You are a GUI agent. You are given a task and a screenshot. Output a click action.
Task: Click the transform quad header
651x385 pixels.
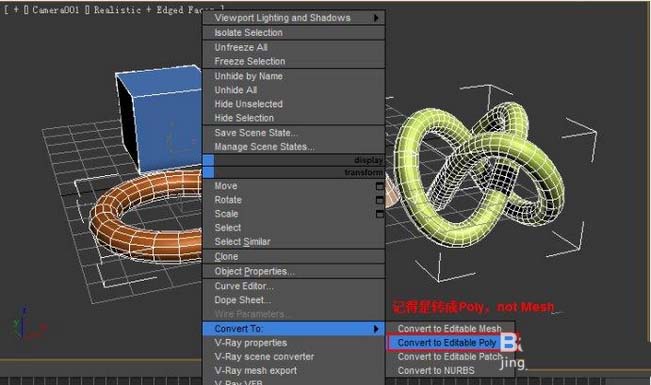pyautogui.click(x=294, y=172)
